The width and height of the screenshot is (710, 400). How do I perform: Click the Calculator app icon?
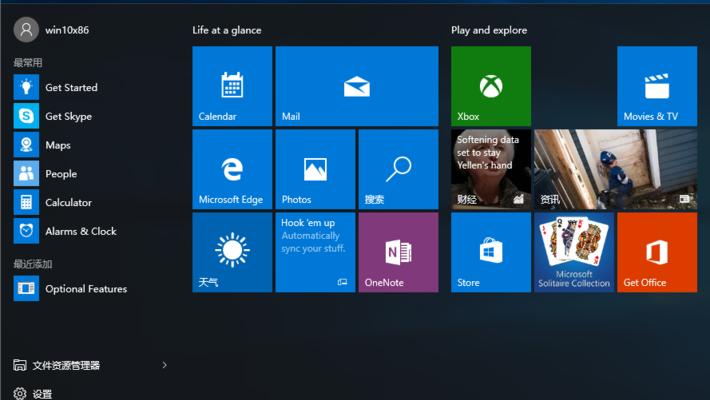pos(26,202)
